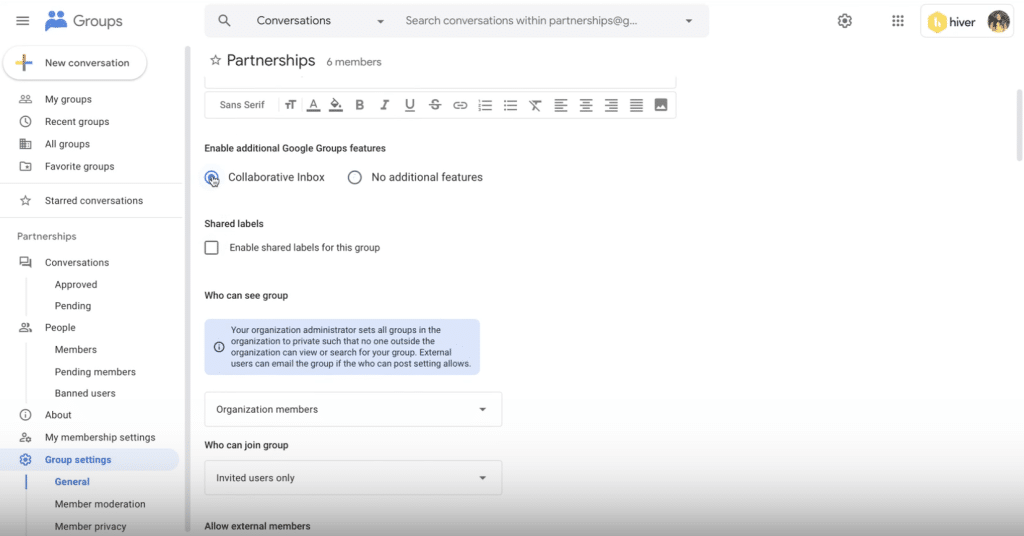Go to Favorite groups
Screen dimensions: 1024x536
coord(79,166)
